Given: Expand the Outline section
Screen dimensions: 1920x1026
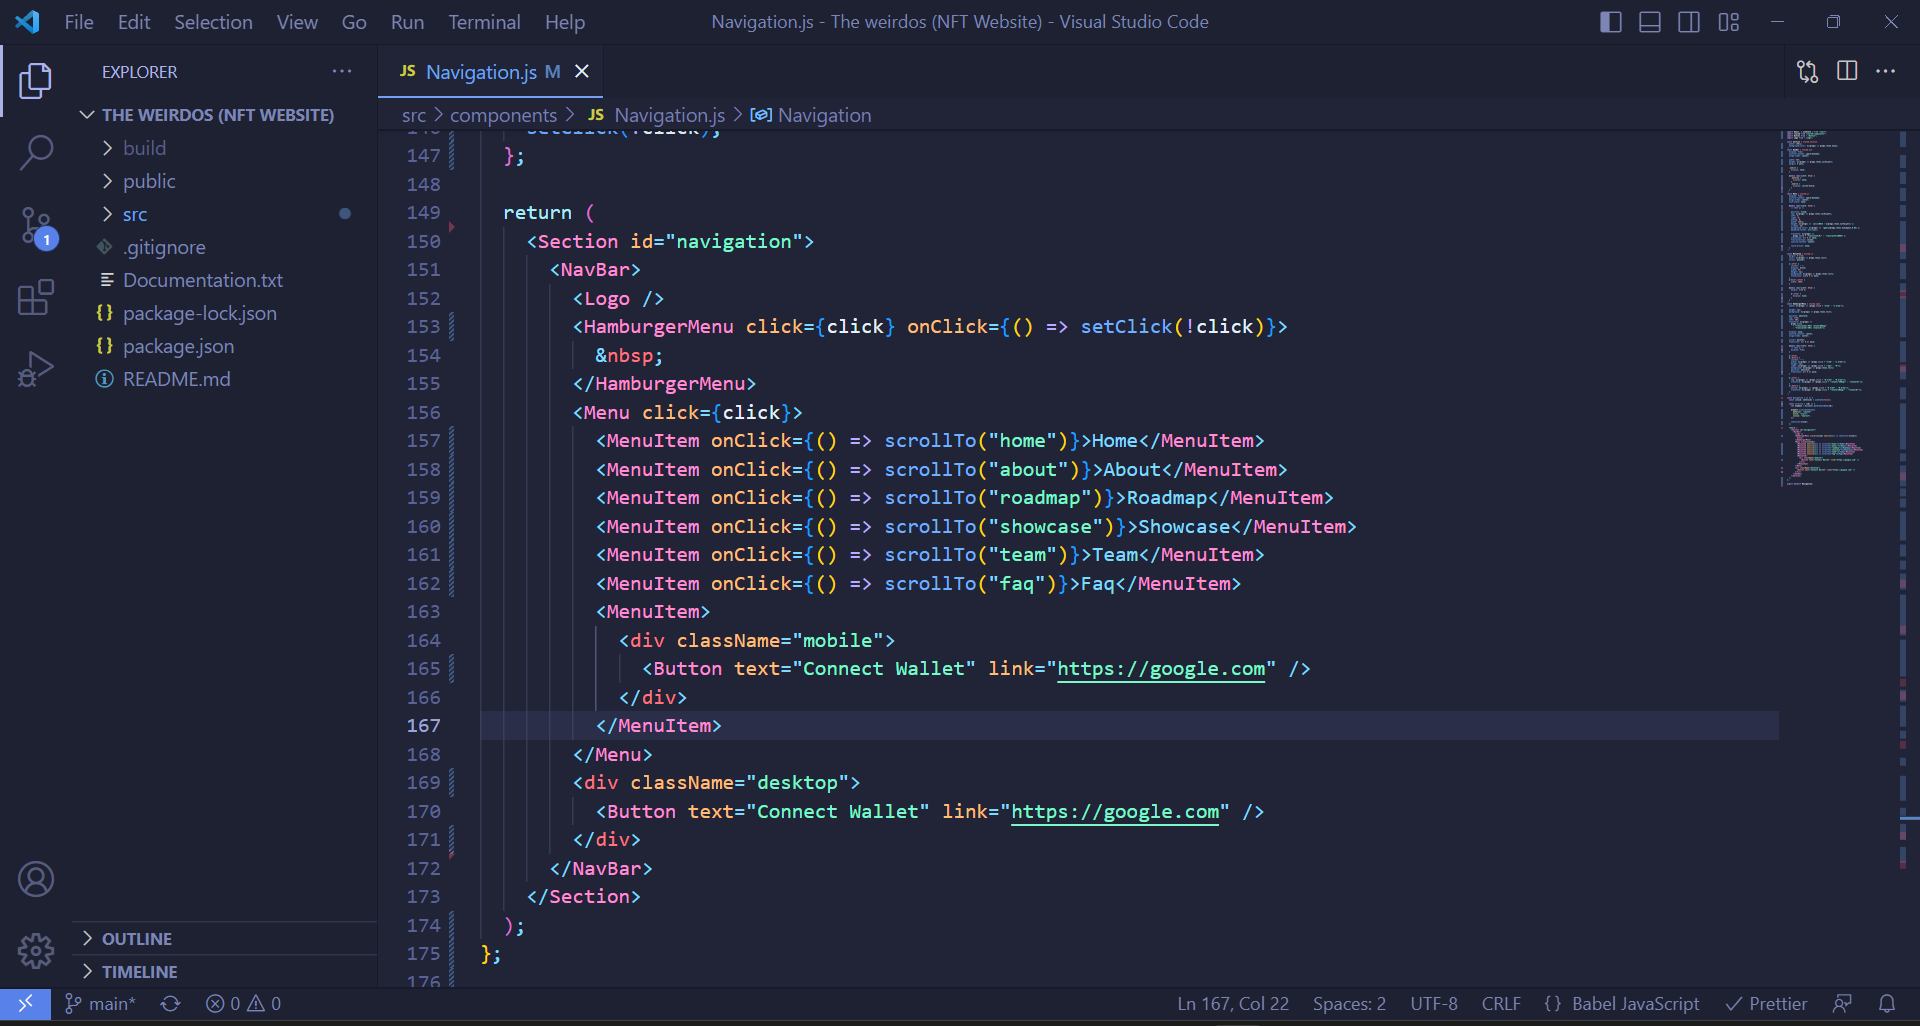Looking at the screenshot, I should [x=137, y=938].
